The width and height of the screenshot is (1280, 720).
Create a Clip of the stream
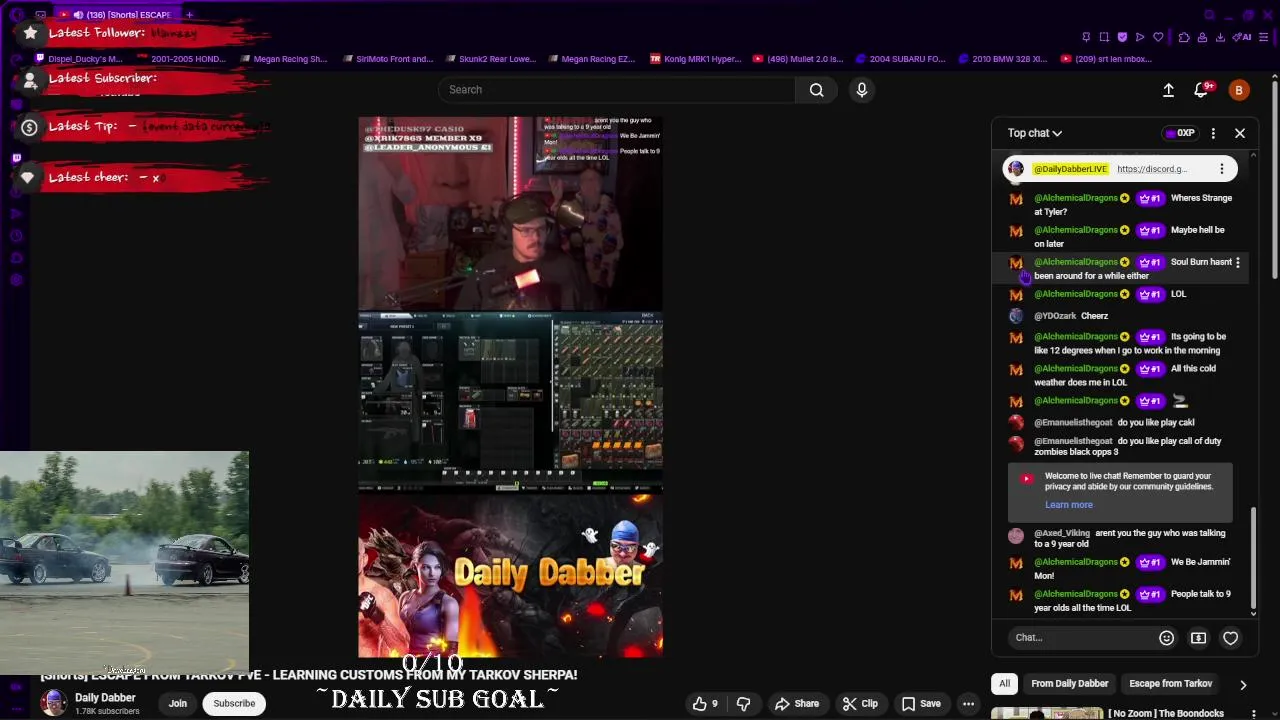(860, 704)
